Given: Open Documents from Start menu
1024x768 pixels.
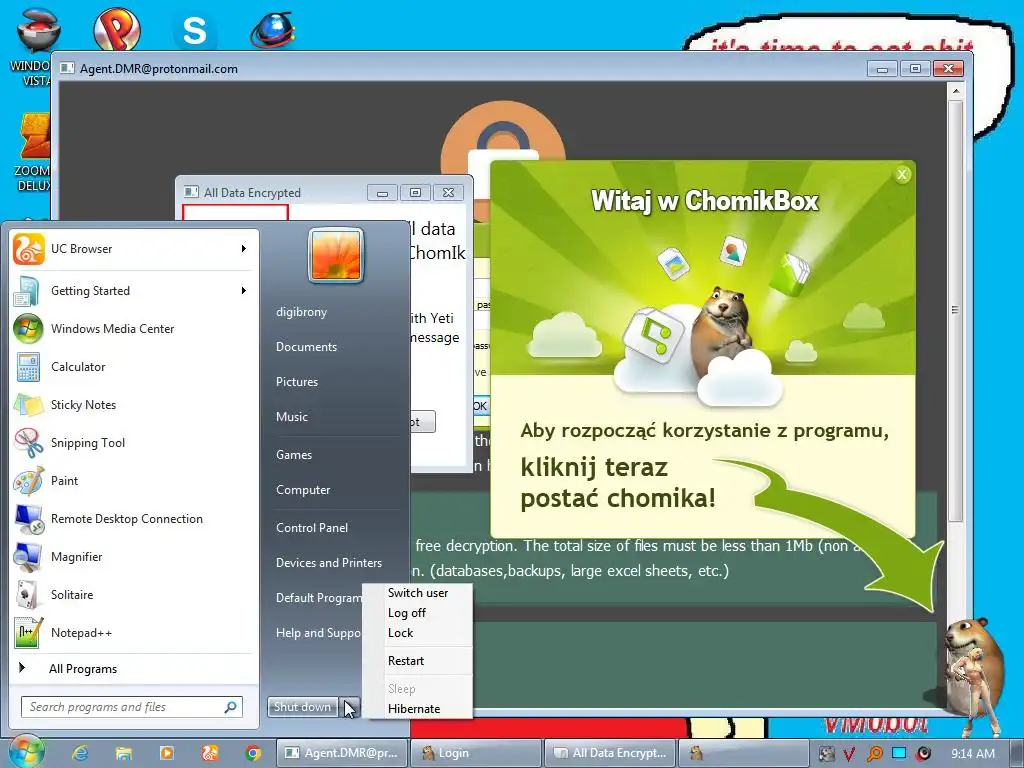Looking at the screenshot, I should point(306,347).
